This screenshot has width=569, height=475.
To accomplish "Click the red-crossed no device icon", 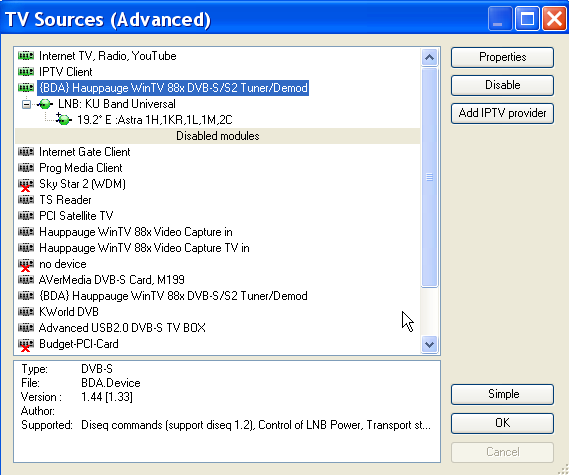I will tap(26, 265).
